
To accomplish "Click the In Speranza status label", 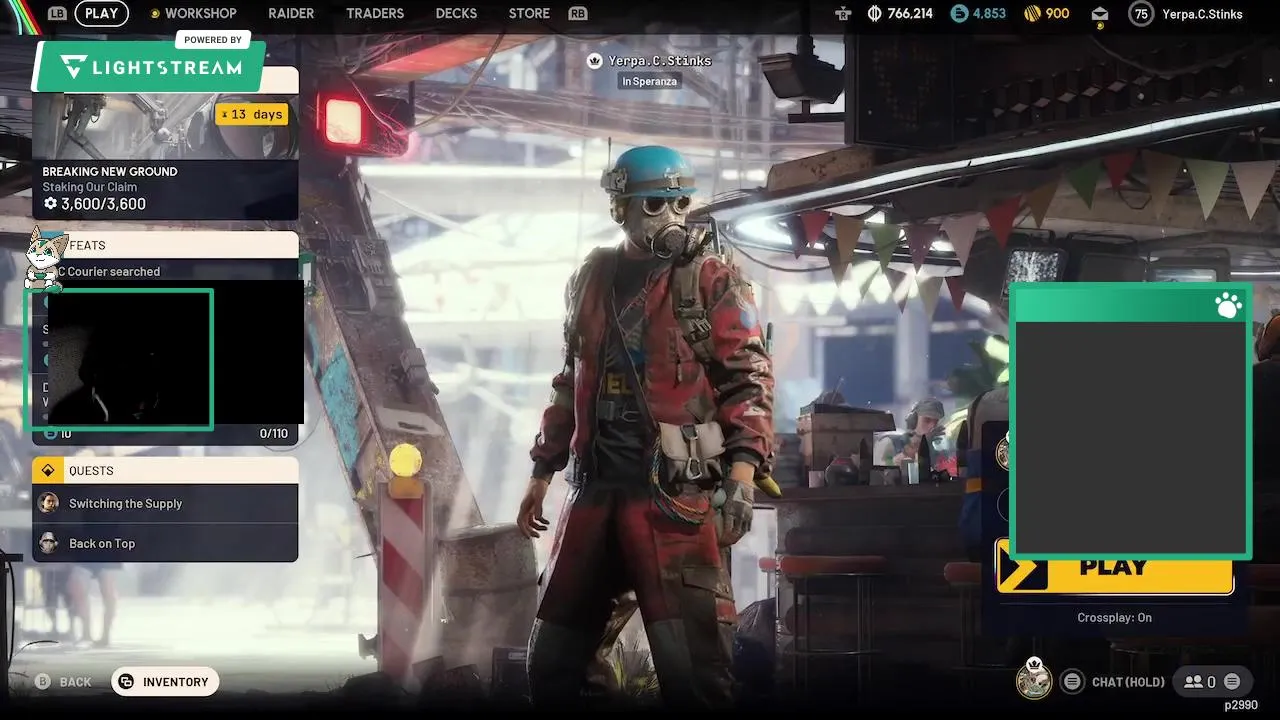I will 649,81.
